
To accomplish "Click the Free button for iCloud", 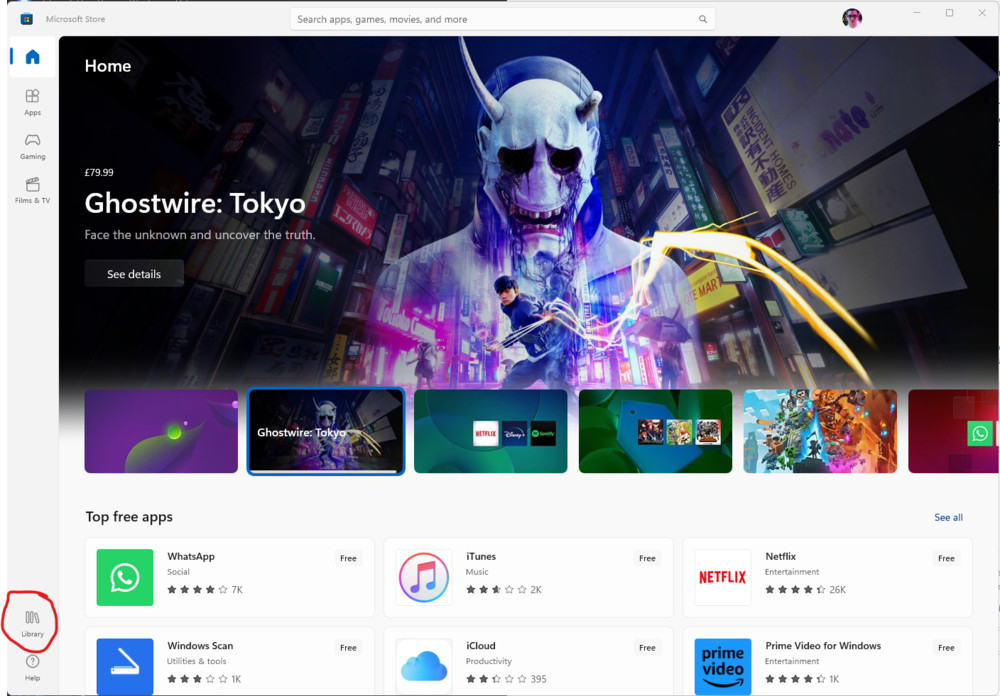I will 647,648.
